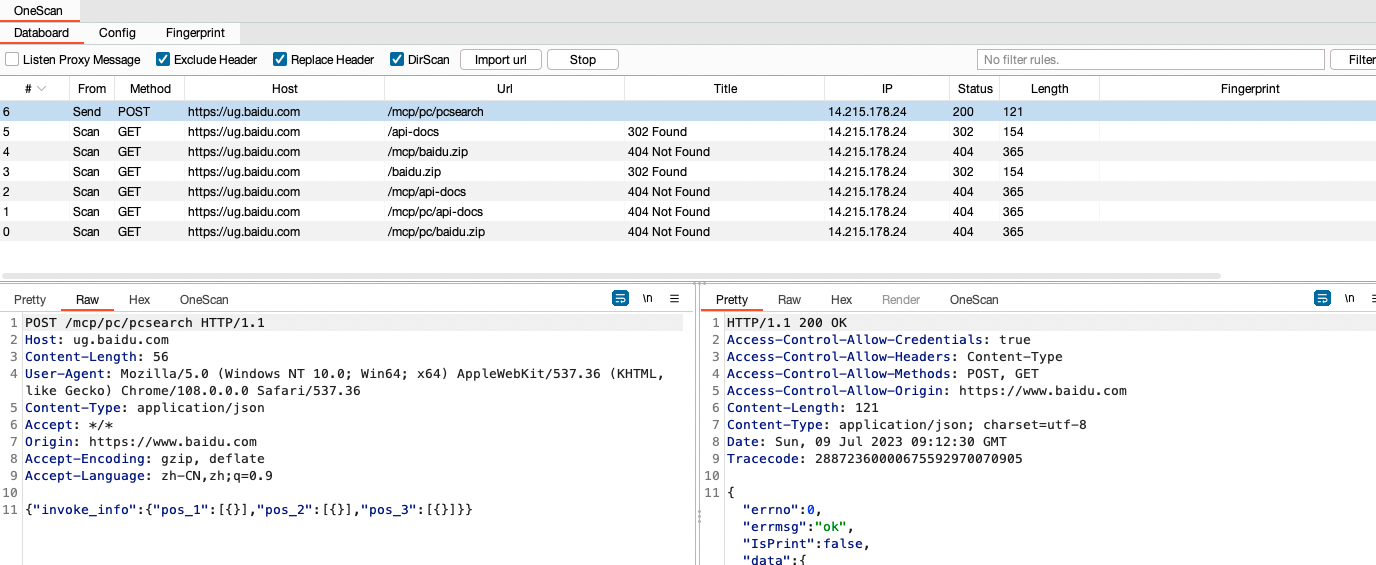Click the Stop button
Viewport: 1376px width, 565px height.
point(583,59)
